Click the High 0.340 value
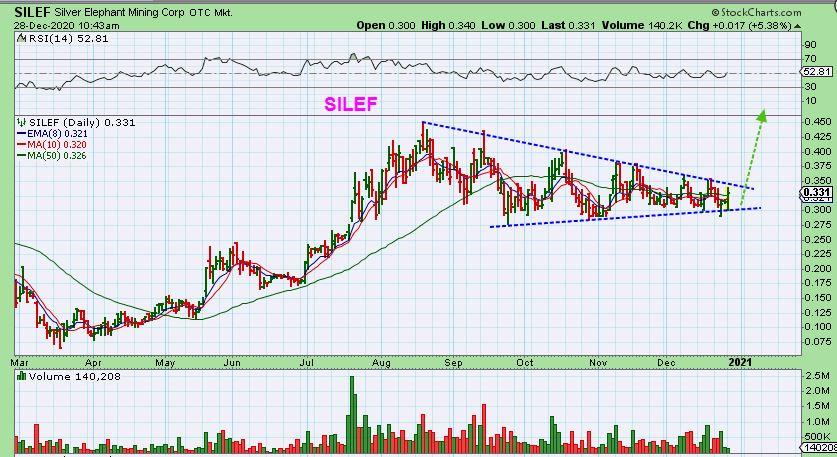The height and width of the screenshot is (457, 837). tap(448, 25)
